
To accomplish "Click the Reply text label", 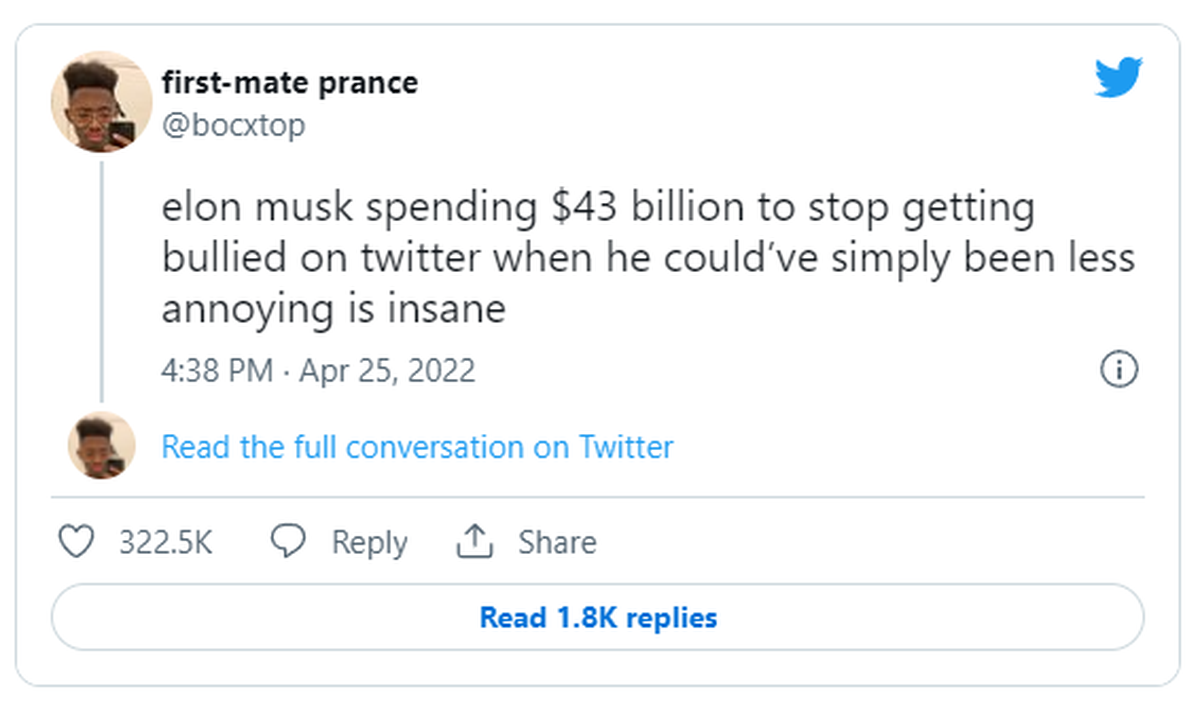I will point(369,543).
